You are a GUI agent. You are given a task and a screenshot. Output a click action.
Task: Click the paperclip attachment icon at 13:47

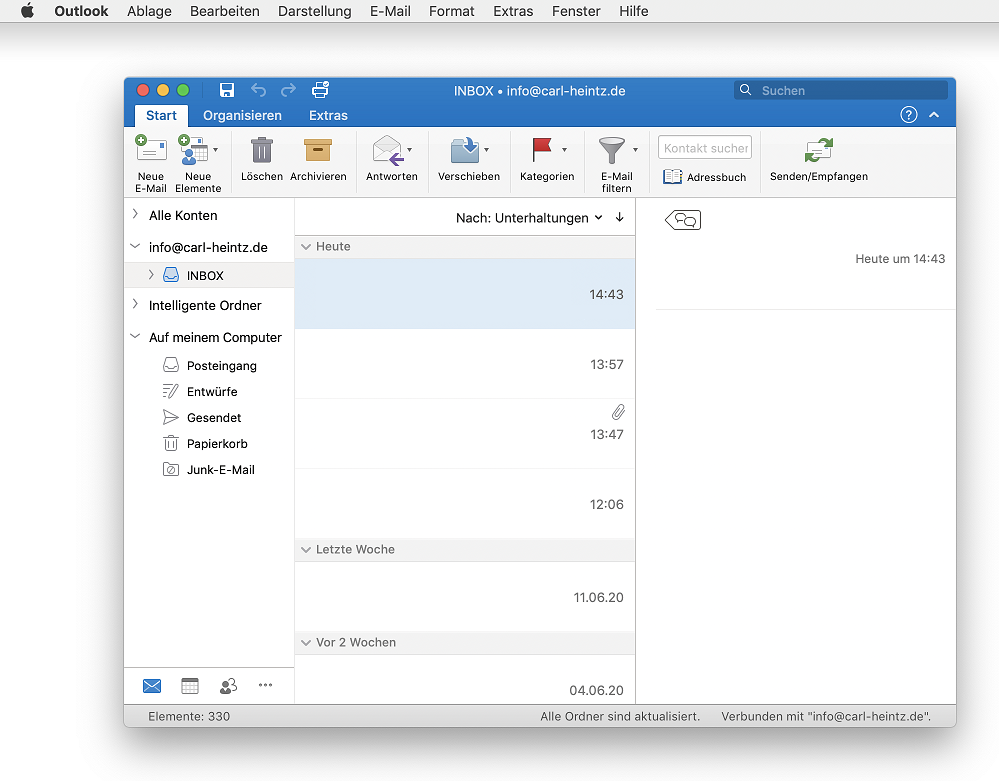618,412
